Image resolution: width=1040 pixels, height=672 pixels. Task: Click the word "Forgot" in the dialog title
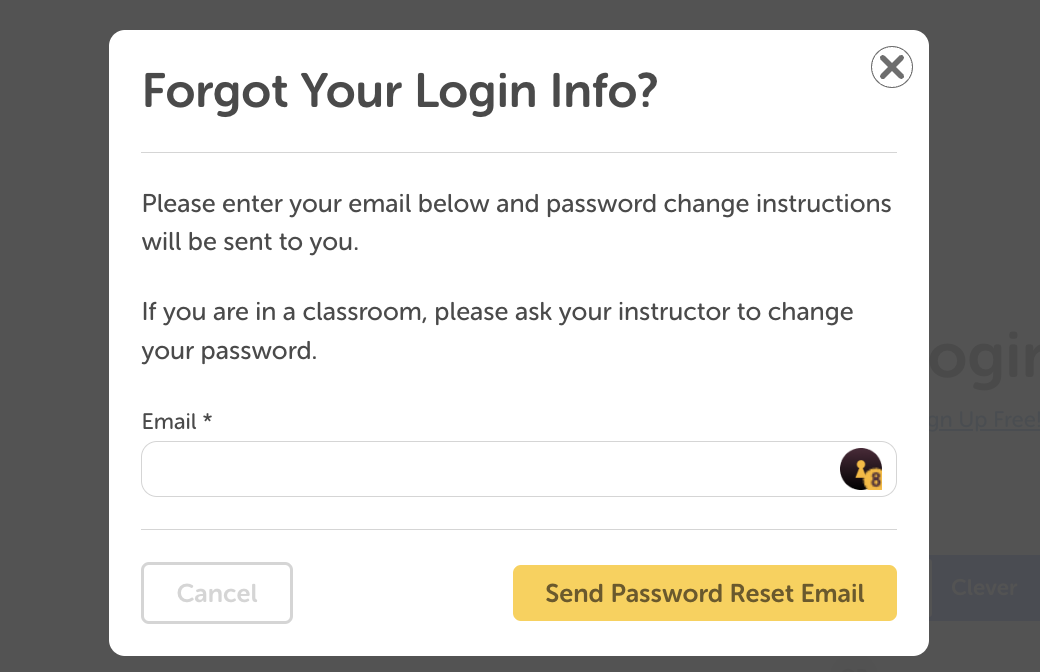pos(216,92)
